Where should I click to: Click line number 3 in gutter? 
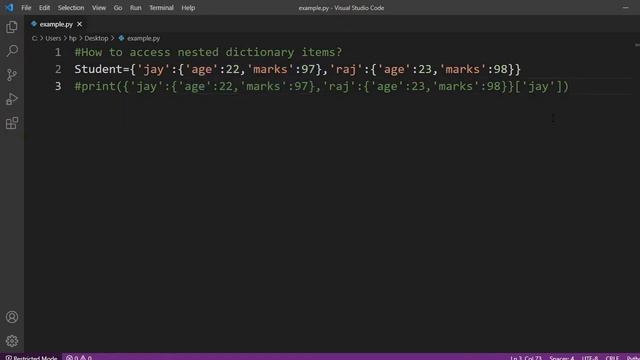pos(58,86)
